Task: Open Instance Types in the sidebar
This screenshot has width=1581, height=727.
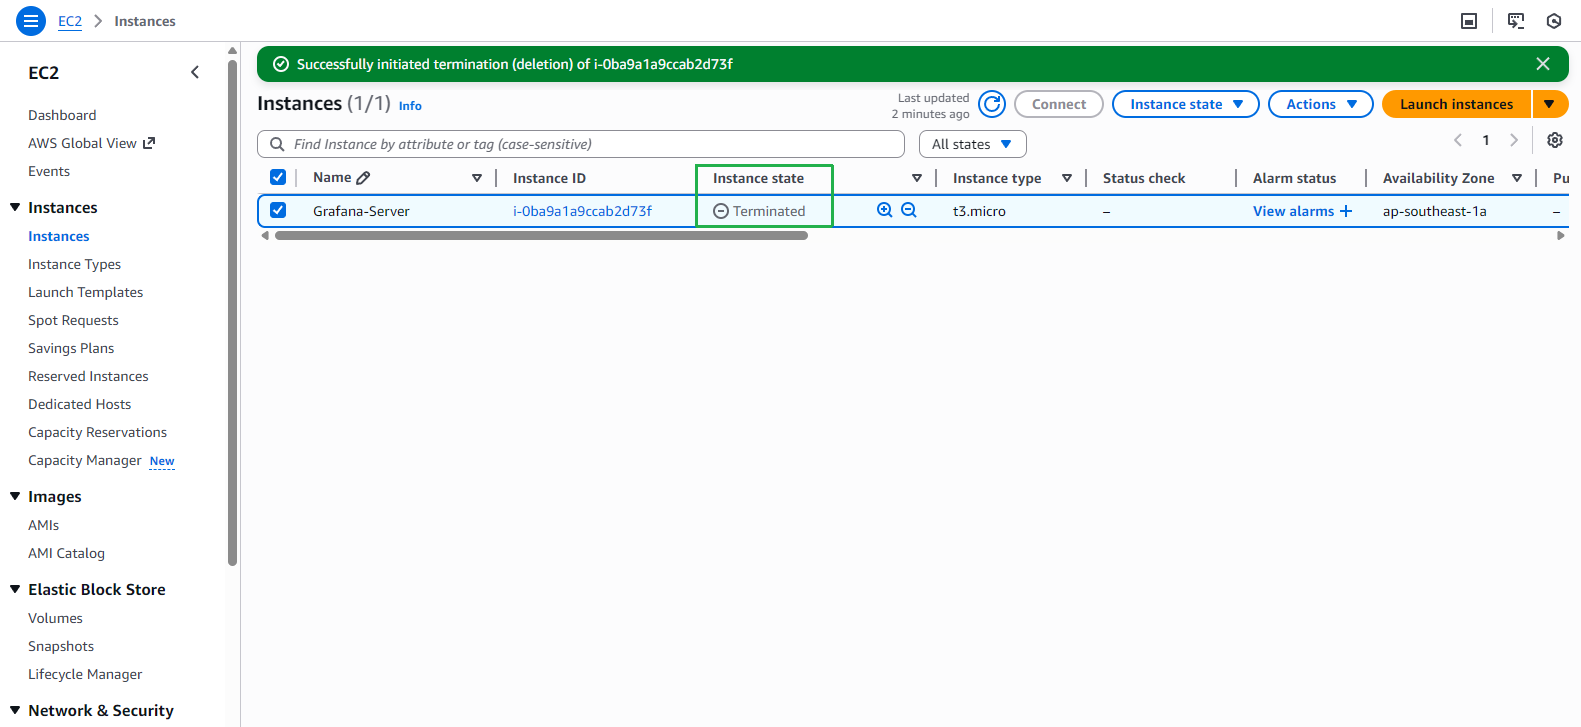Action: point(74,264)
